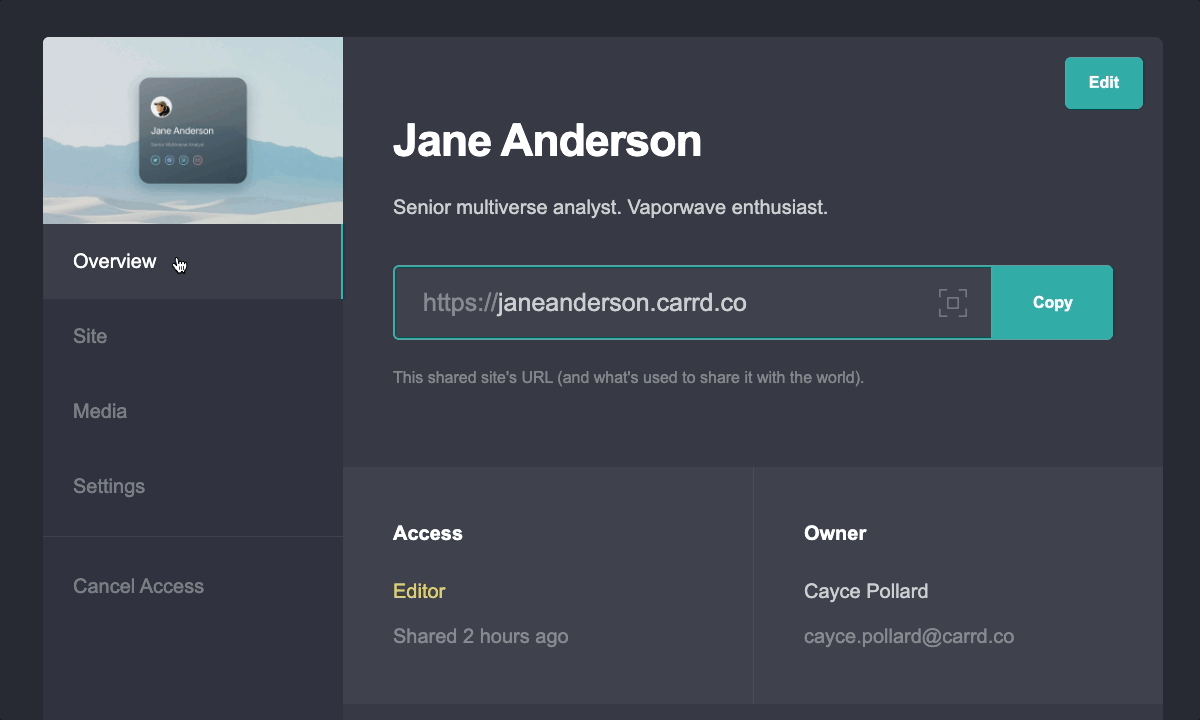1200x720 pixels.
Task: Switch to the Site section
Action: coord(90,337)
